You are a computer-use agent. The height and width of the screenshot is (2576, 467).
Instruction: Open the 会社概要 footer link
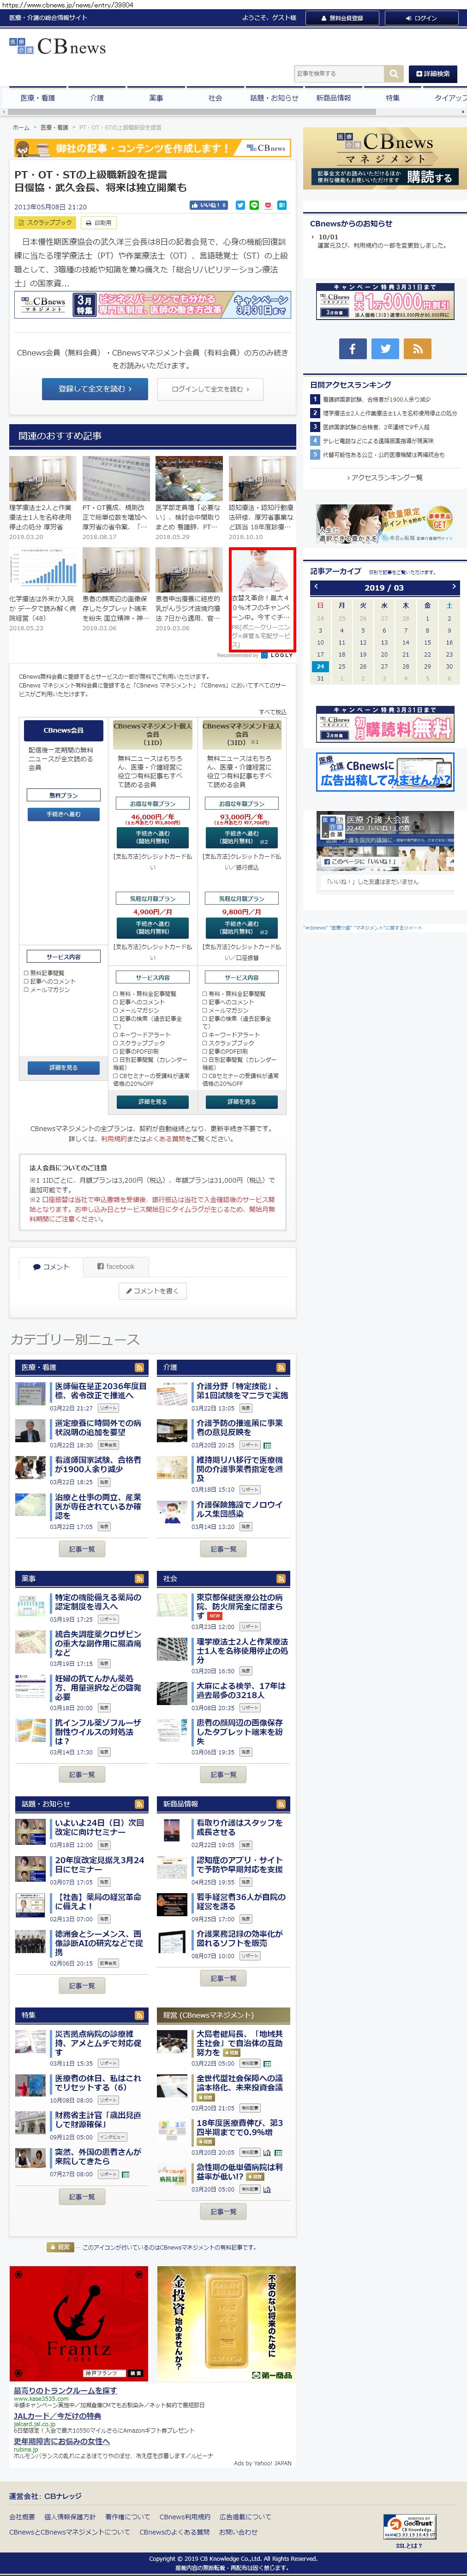pyautogui.click(x=22, y=2517)
